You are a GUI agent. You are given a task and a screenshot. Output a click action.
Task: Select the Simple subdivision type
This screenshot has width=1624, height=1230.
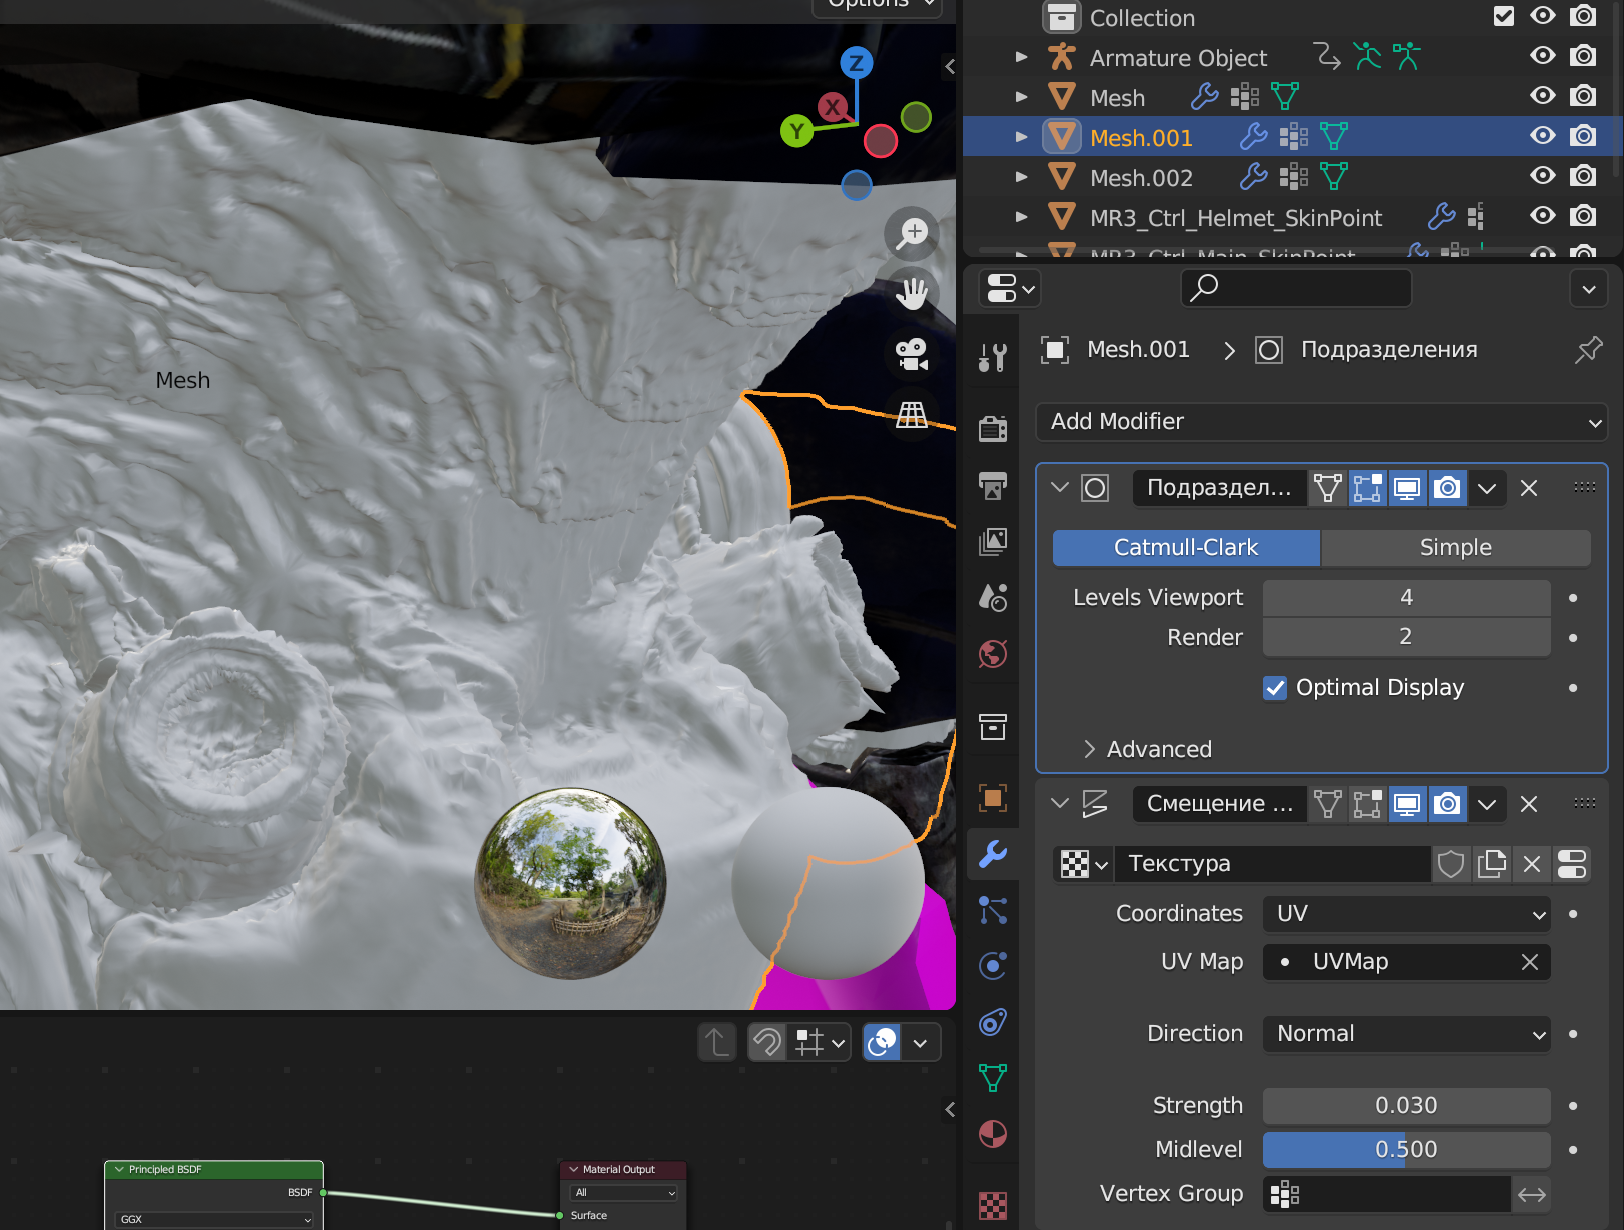coord(1455,548)
